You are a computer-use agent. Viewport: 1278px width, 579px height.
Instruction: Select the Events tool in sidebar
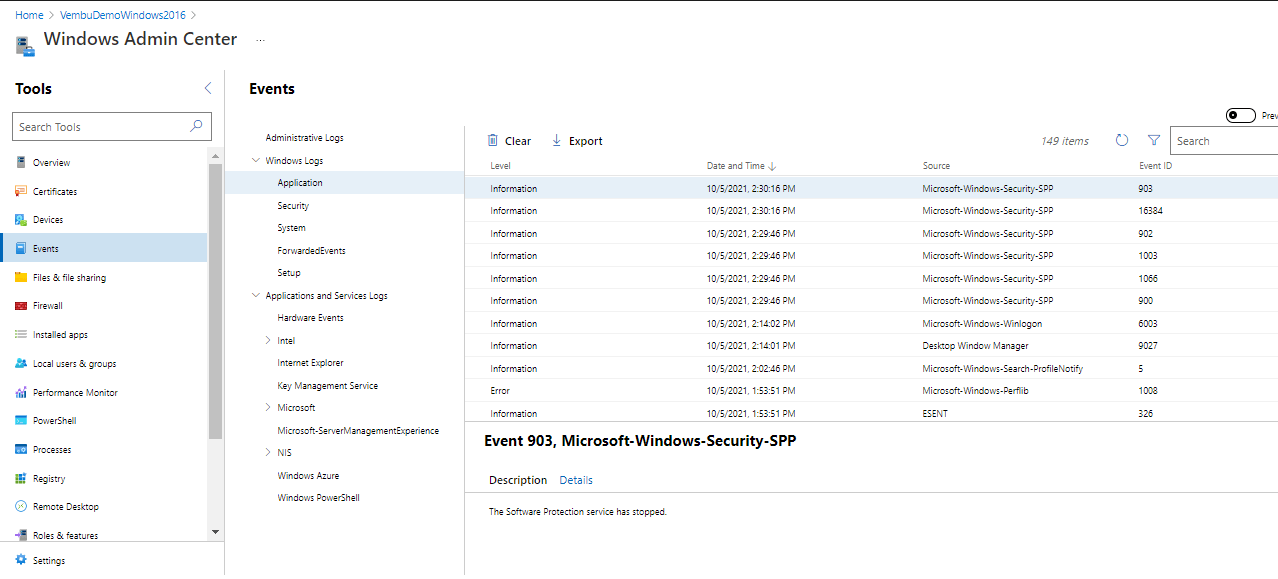[104, 248]
